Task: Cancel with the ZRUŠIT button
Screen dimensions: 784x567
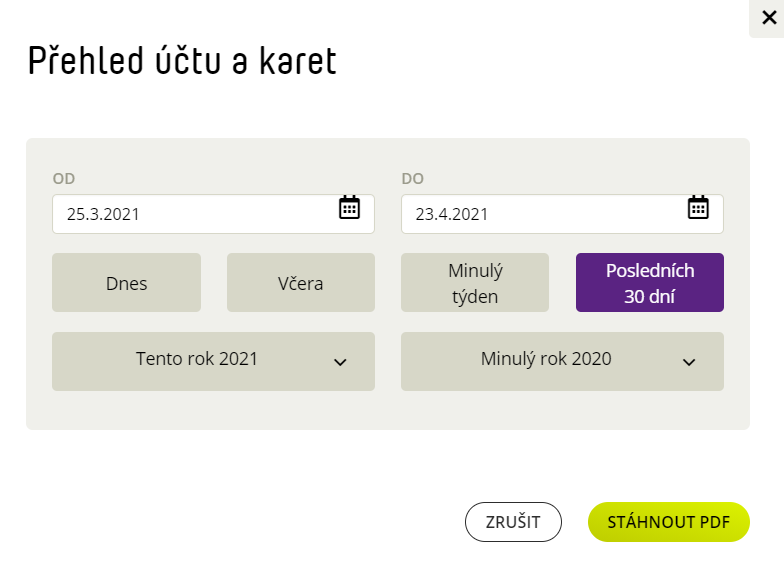Action: tap(513, 522)
